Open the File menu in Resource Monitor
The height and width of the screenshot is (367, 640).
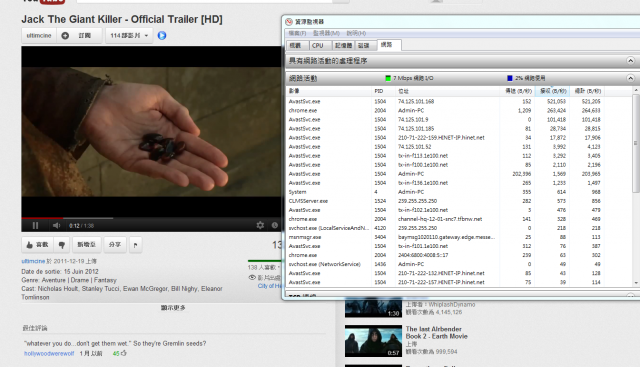click(297, 33)
